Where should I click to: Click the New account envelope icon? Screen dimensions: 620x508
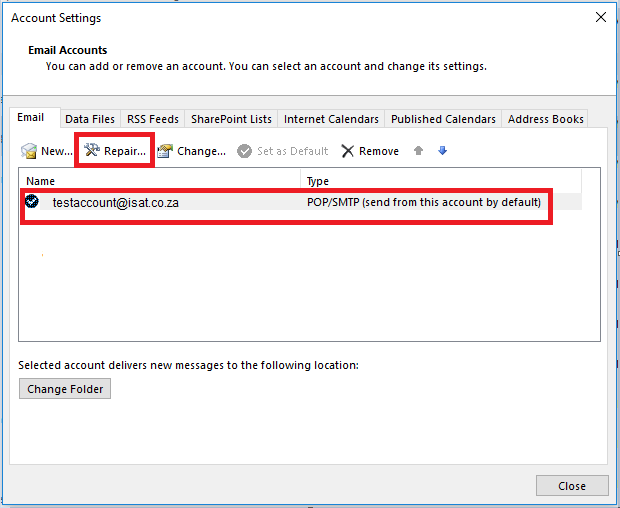point(30,151)
